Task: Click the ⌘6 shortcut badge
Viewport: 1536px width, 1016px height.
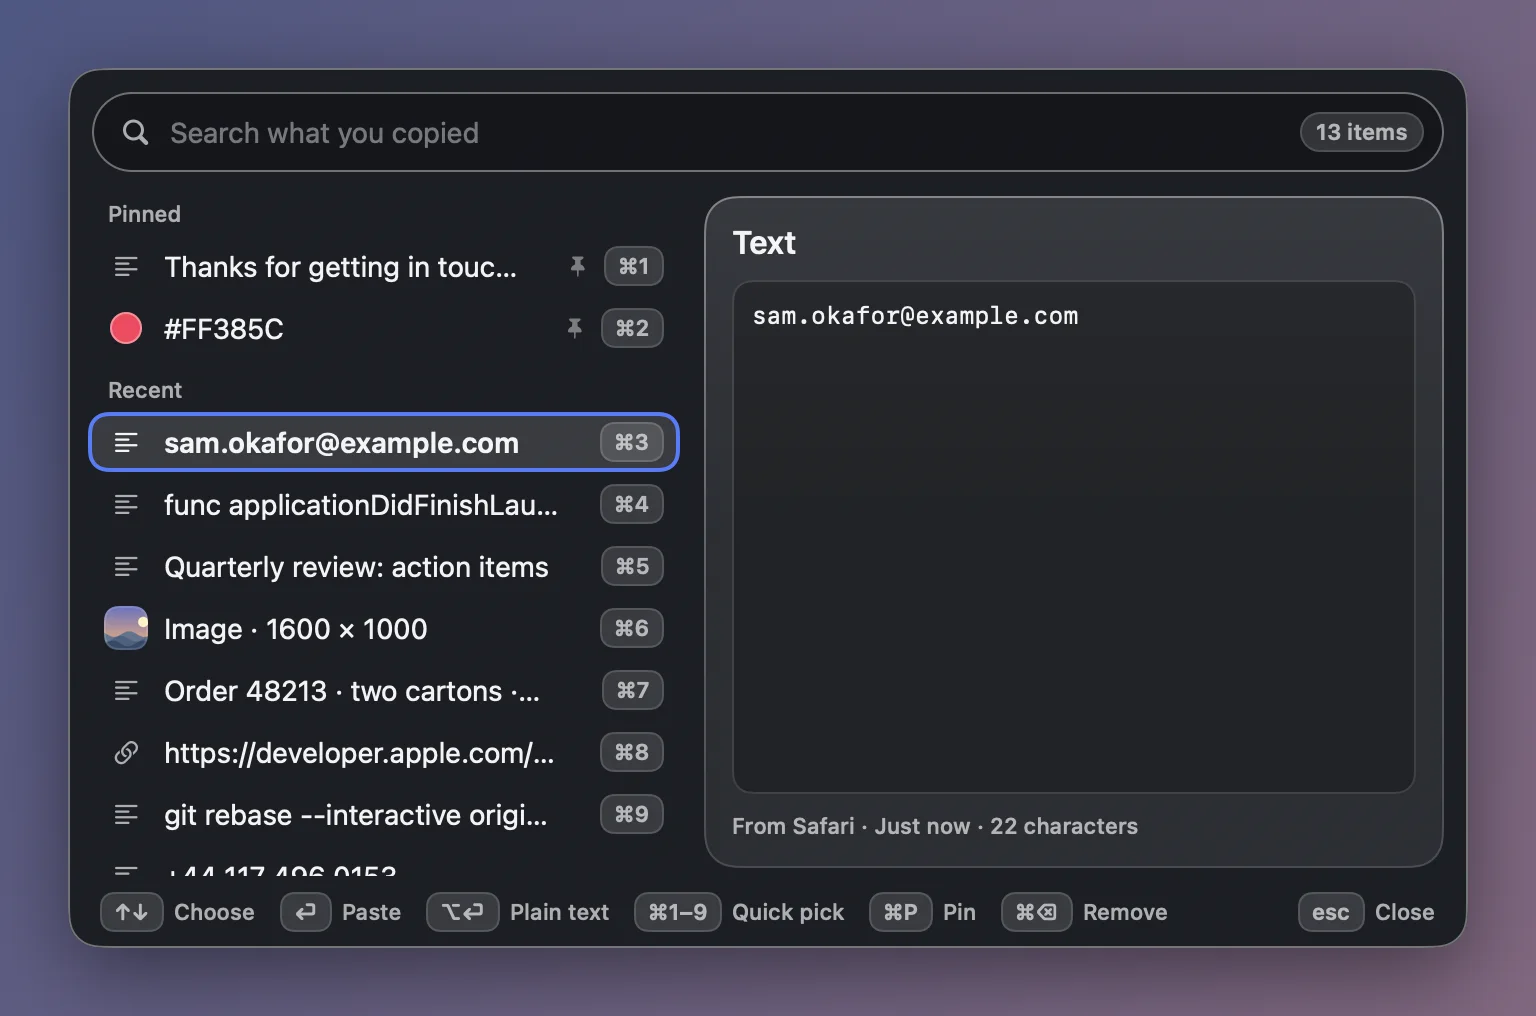Action: coord(632,628)
